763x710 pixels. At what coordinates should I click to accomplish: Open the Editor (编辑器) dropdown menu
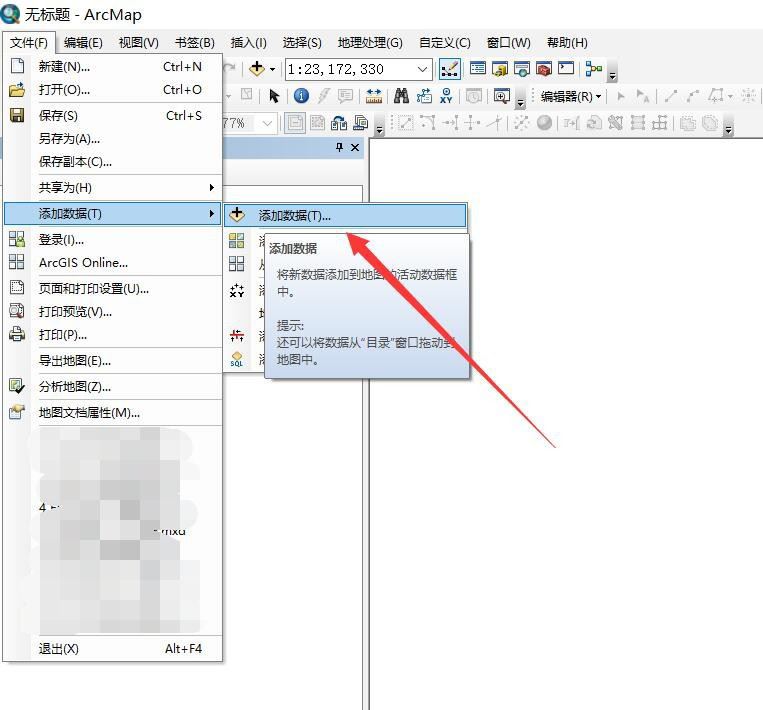[571, 96]
